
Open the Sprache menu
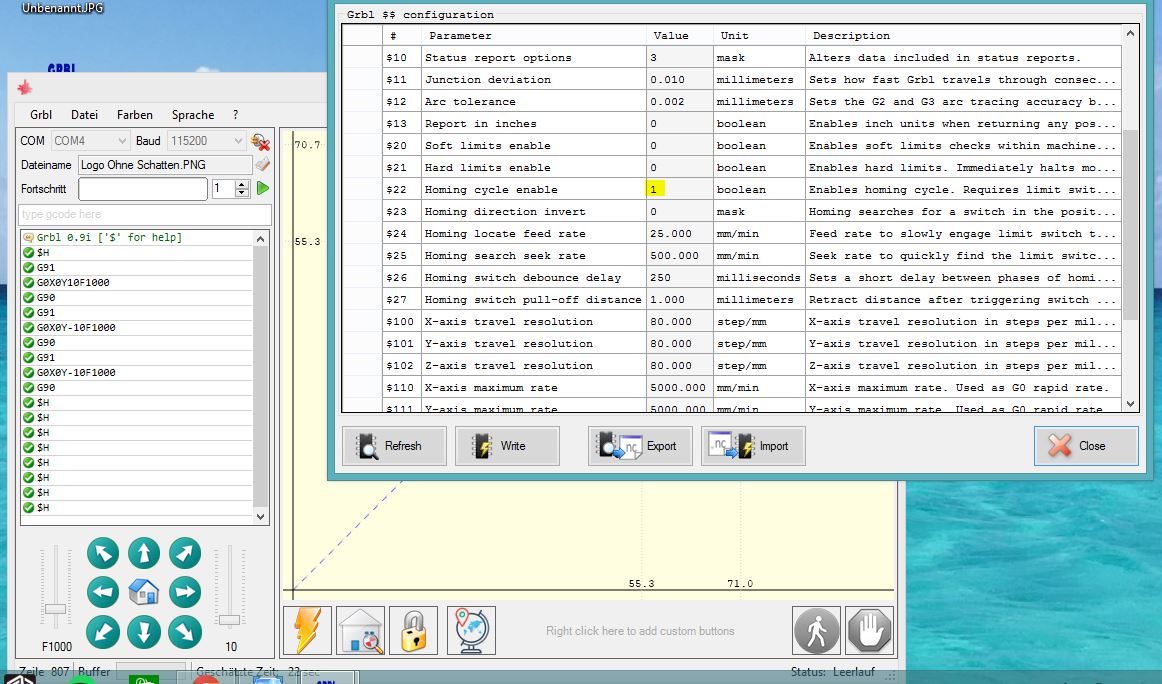[193, 115]
